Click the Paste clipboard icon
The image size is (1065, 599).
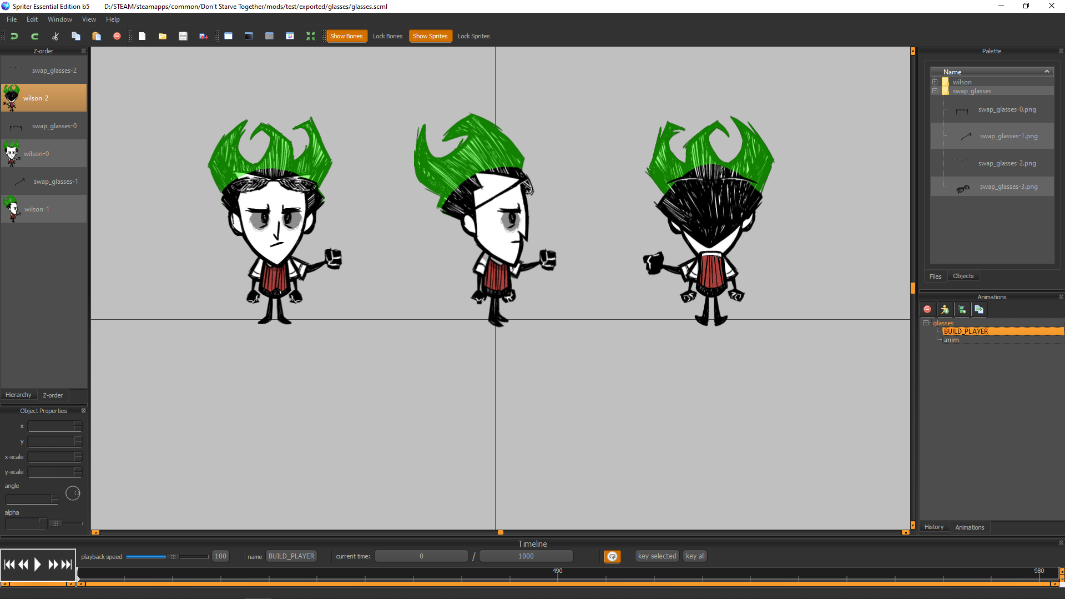(96, 36)
